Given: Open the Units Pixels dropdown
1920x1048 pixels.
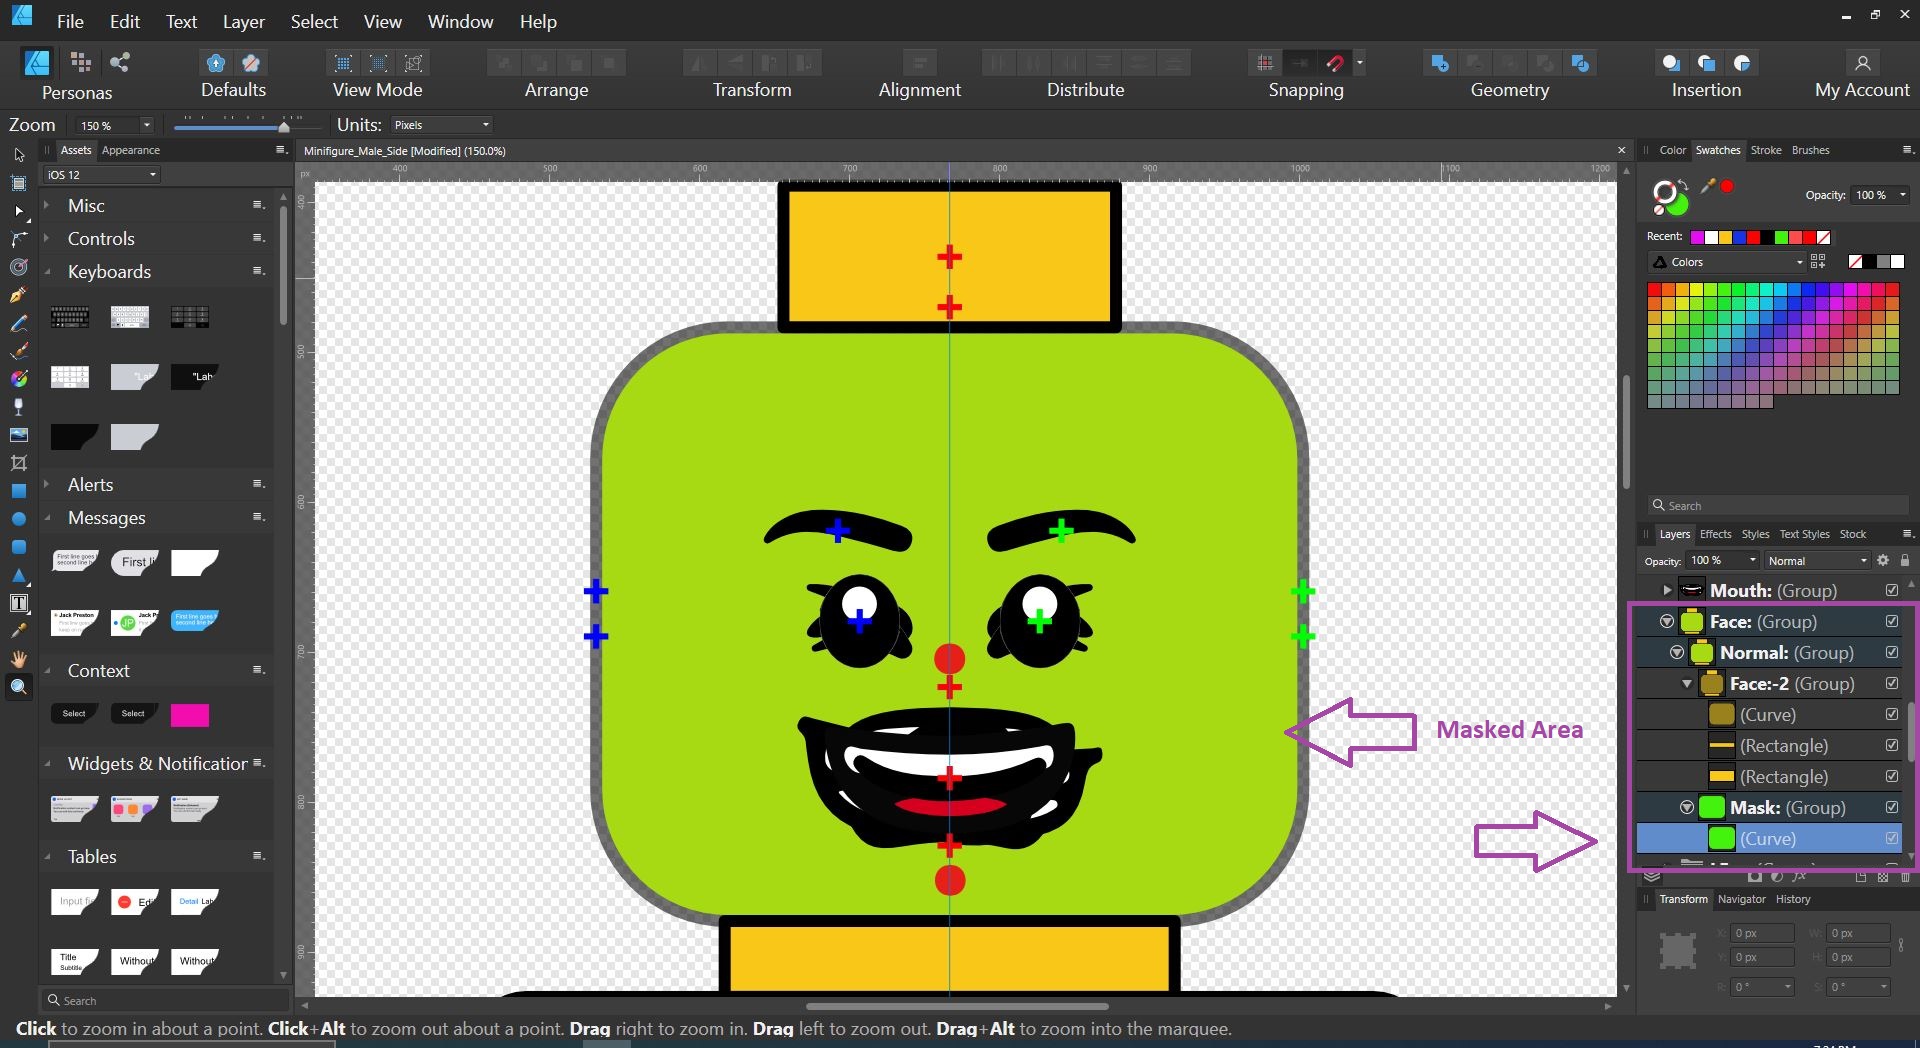Looking at the screenshot, I should pyautogui.click(x=441, y=125).
